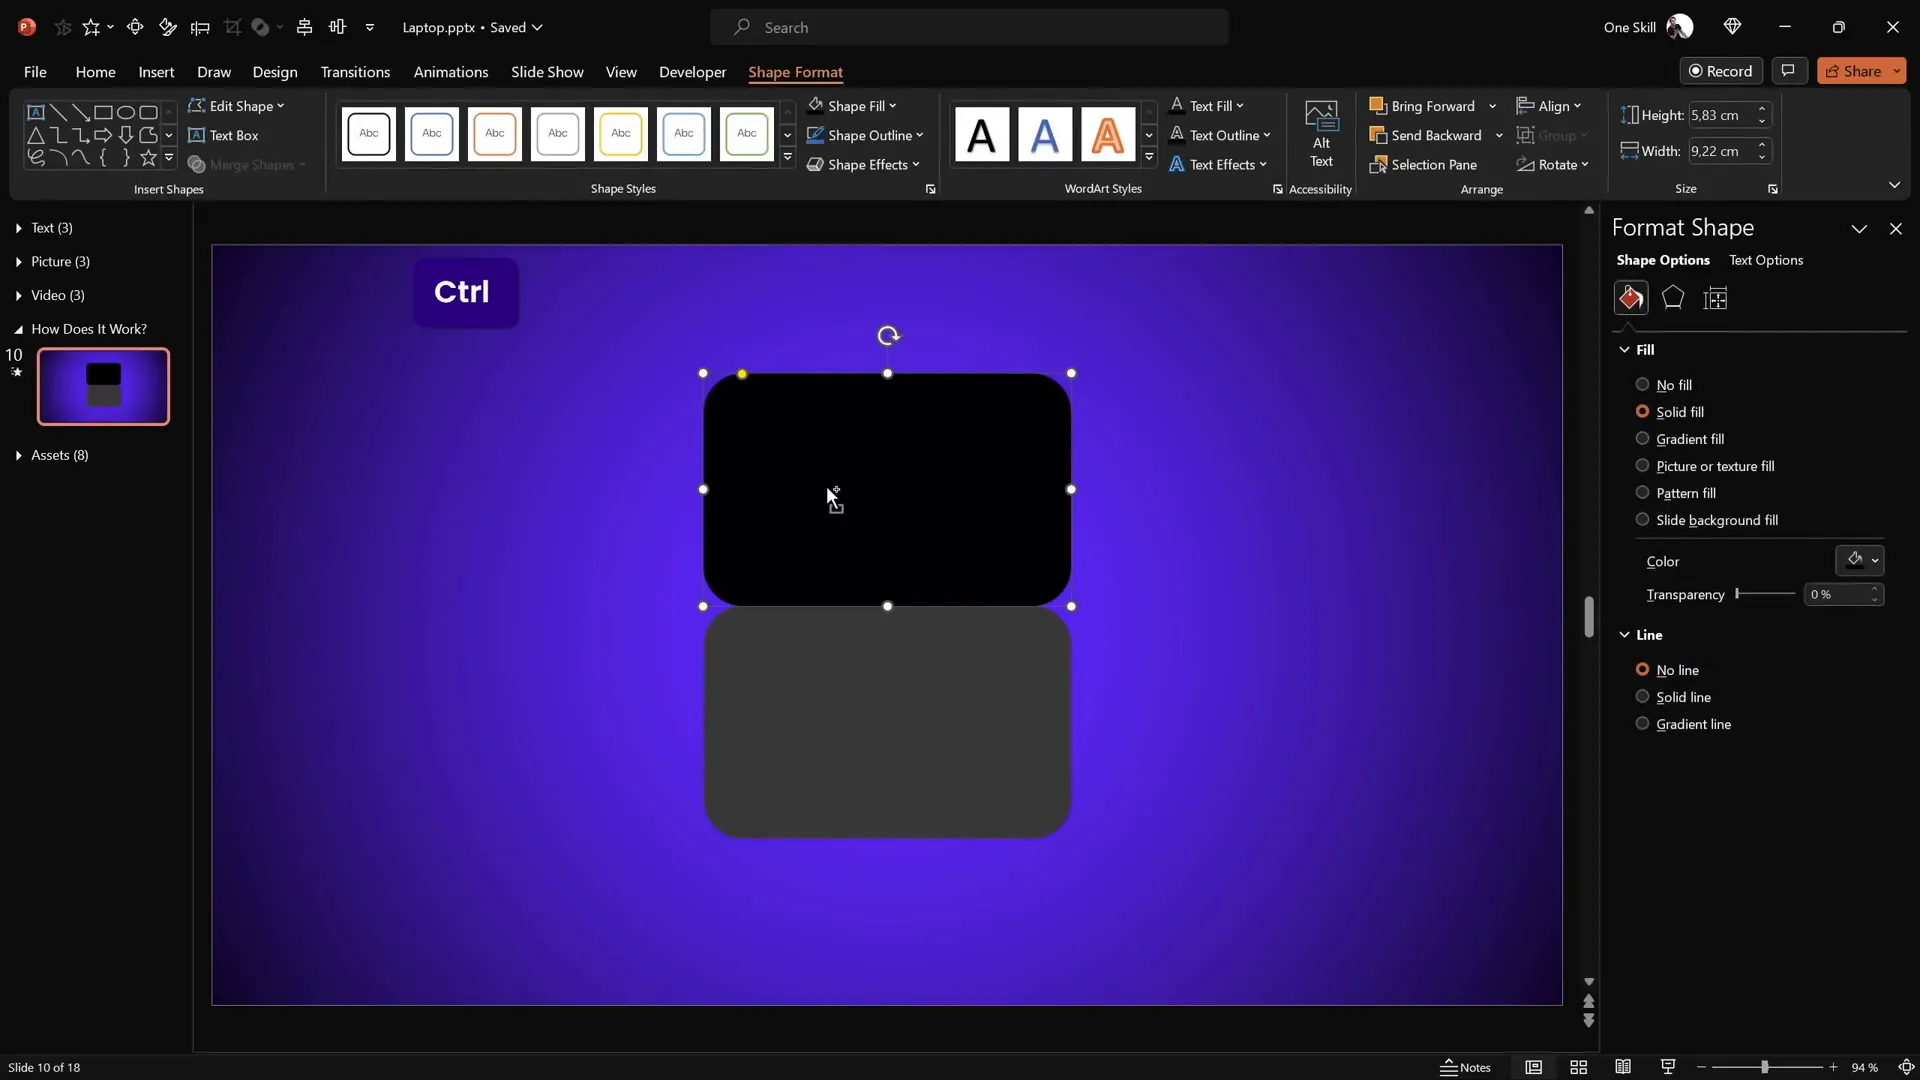Image resolution: width=1920 pixels, height=1080 pixels.
Task: Click the rotation handle above shape
Action: click(888, 336)
